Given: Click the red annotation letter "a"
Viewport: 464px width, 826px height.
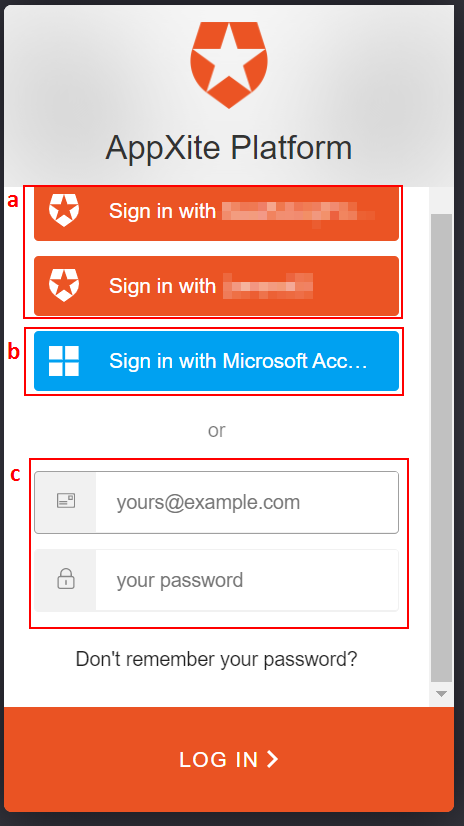Looking at the screenshot, I should tap(13, 200).
